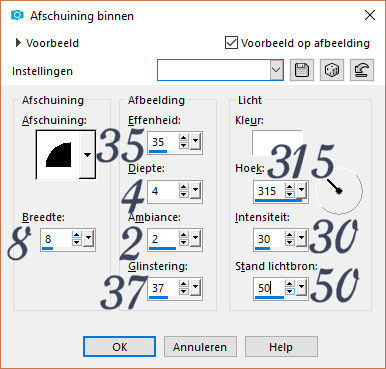Decrease the Hoek angle with down arrow

(290, 194)
